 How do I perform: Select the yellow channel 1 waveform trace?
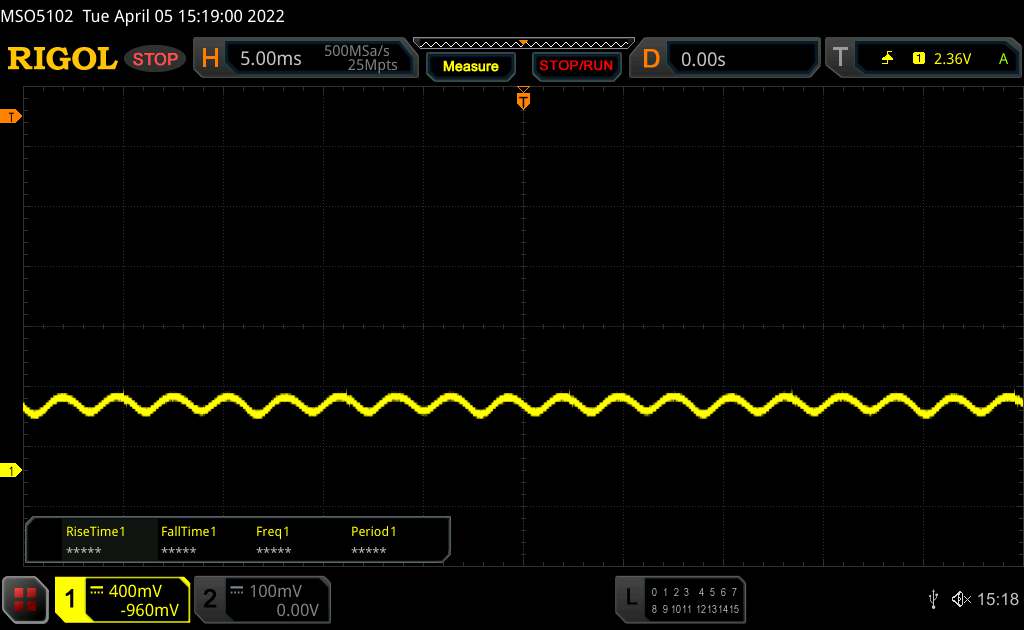(523, 405)
